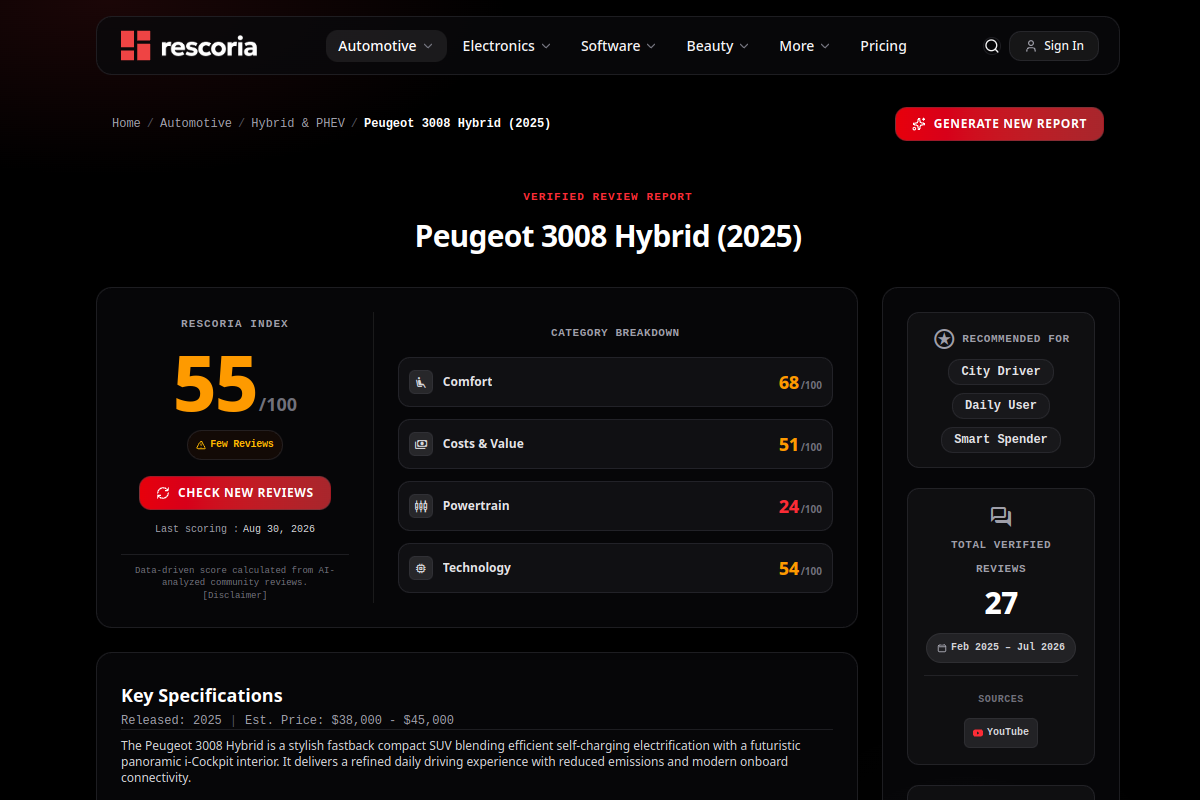This screenshot has width=1200, height=800.
Task: Click the Key Specifications heading
Action: 202,696
